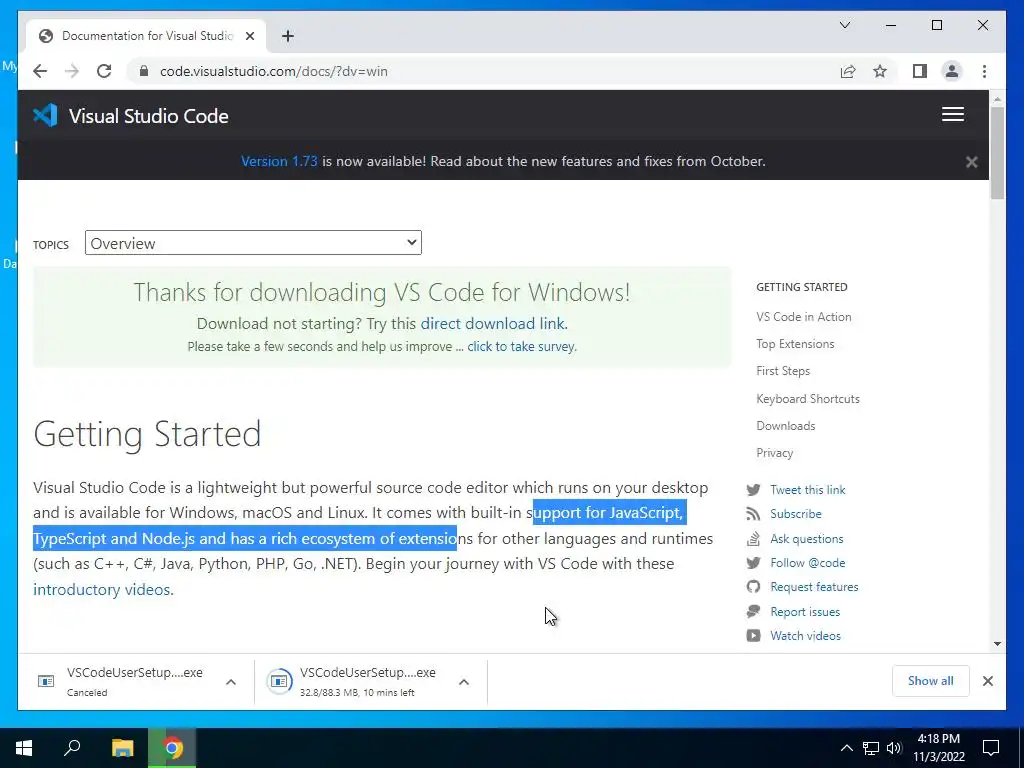Screen dimensions: 1024x768
Task: Open the hamburger navigation menu
Action: point(952,114)
